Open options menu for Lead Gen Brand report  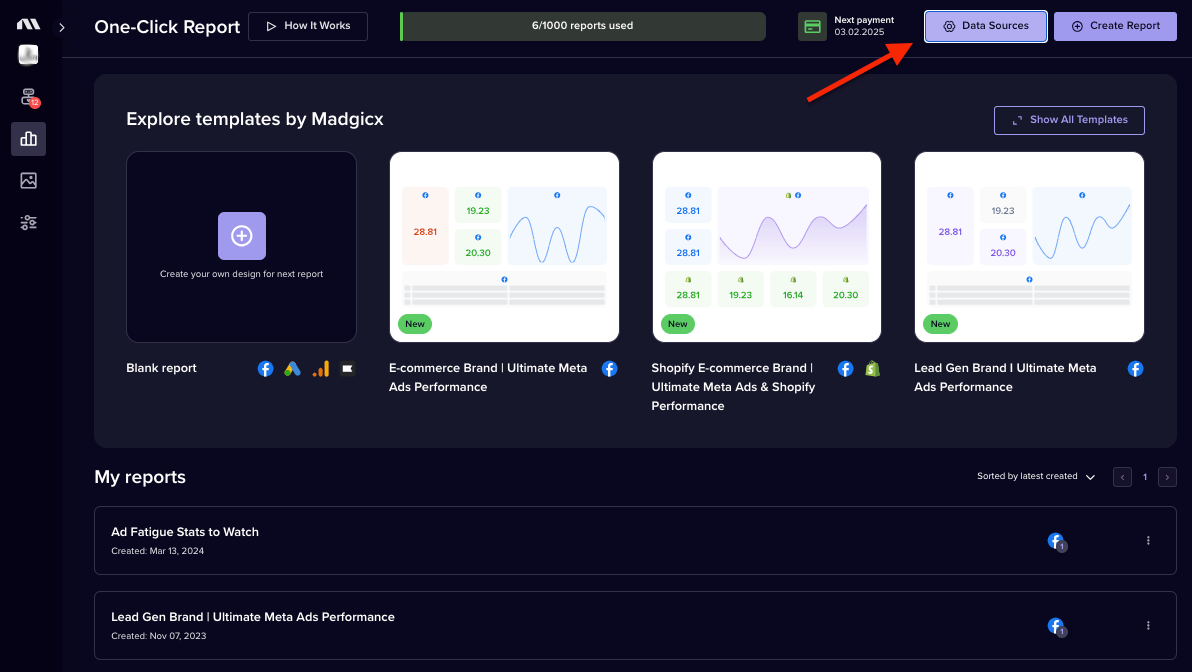1148,626
